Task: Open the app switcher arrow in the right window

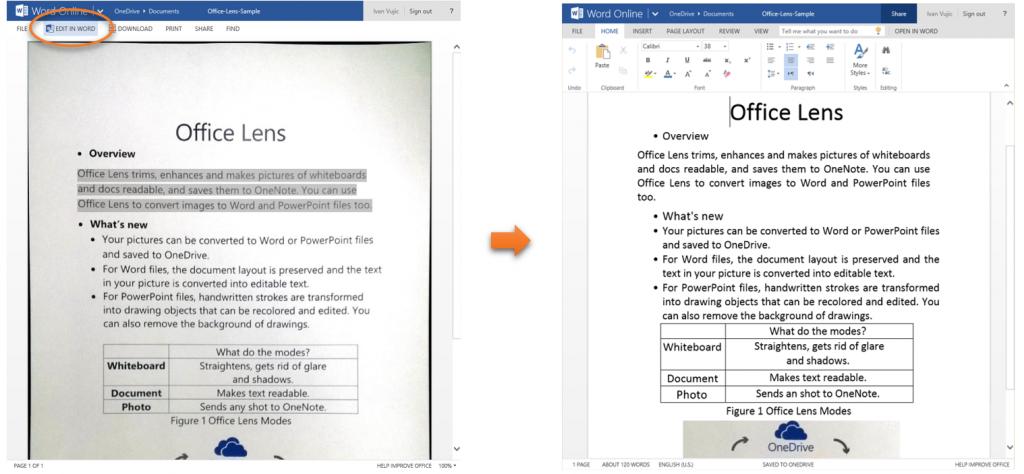Action: point(655,14)
